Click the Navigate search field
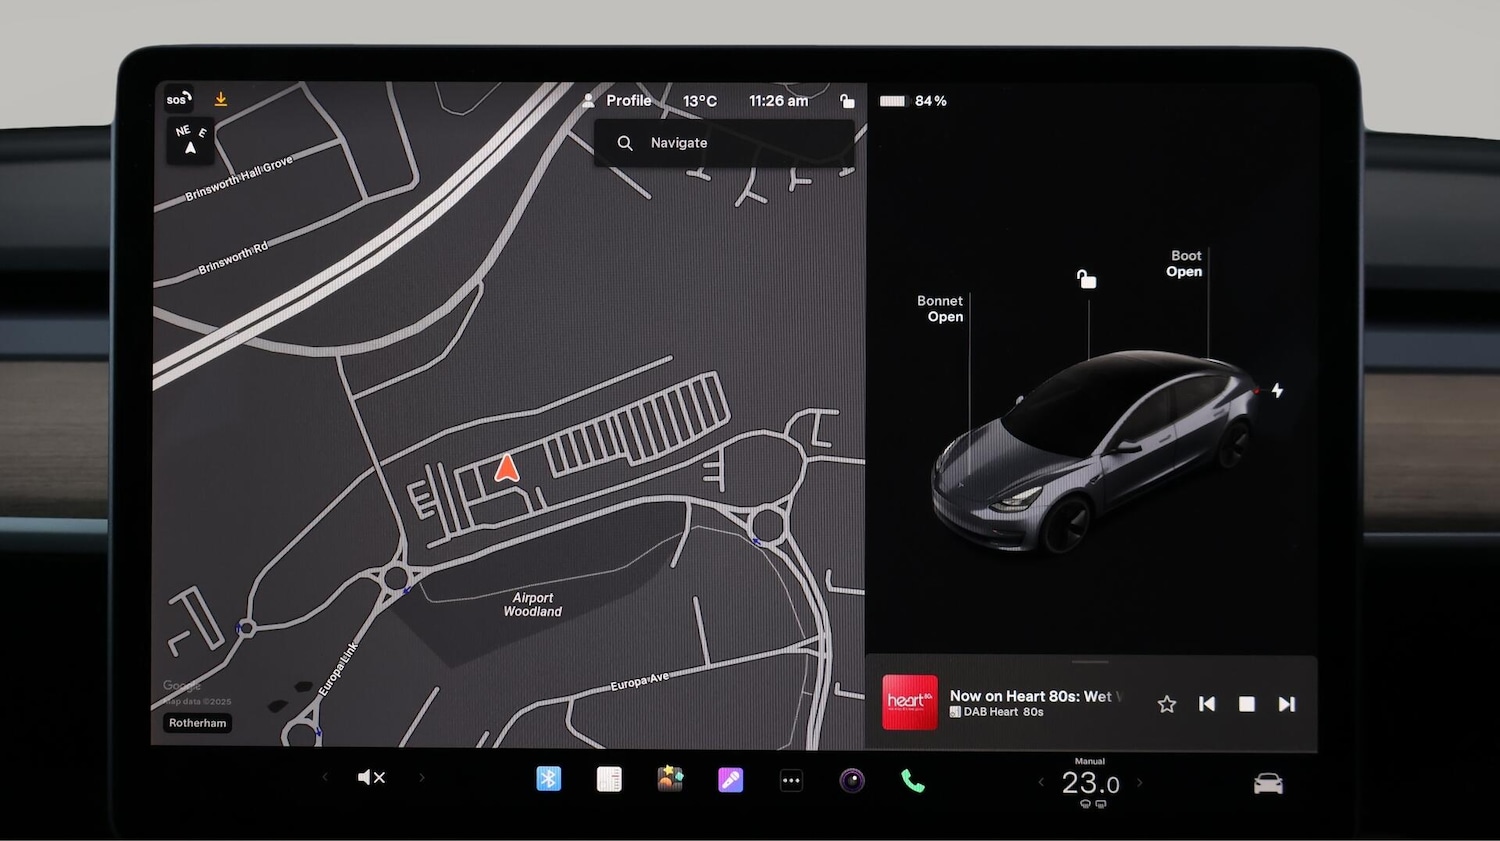The image size is (1500, 841). (724, 143)
